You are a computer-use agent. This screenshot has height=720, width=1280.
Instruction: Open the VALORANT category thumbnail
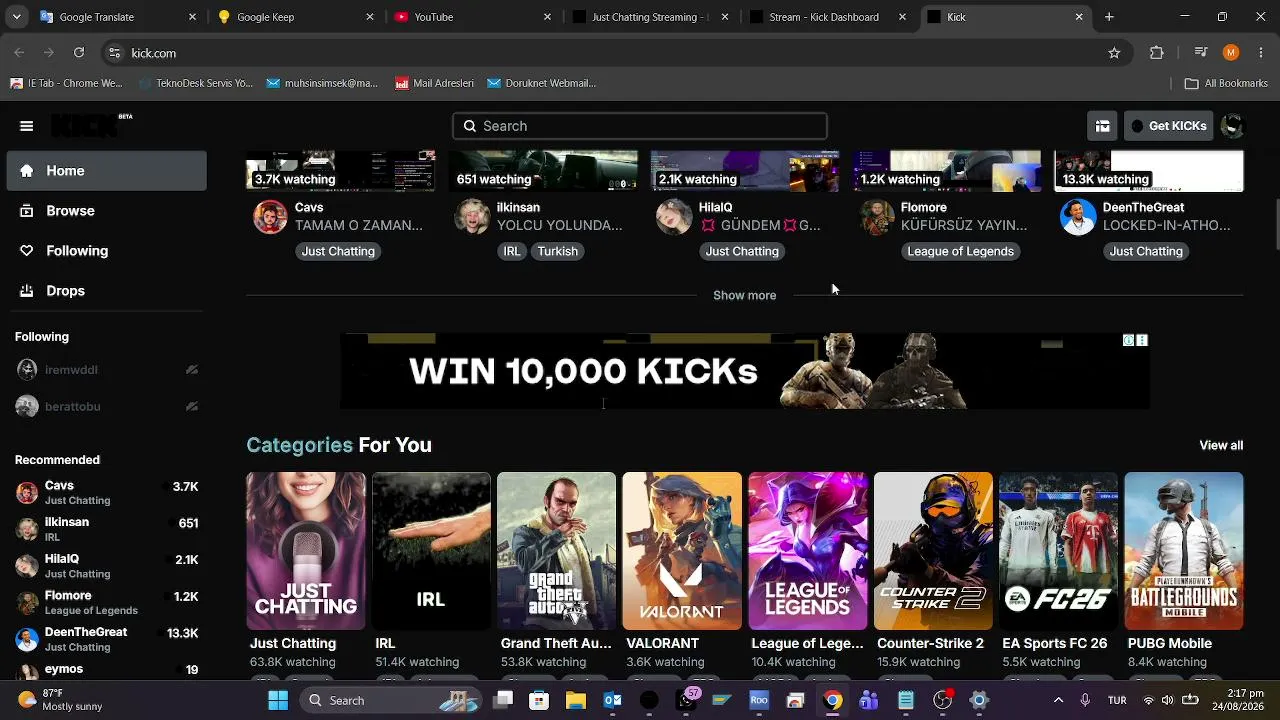pos(682,551)
